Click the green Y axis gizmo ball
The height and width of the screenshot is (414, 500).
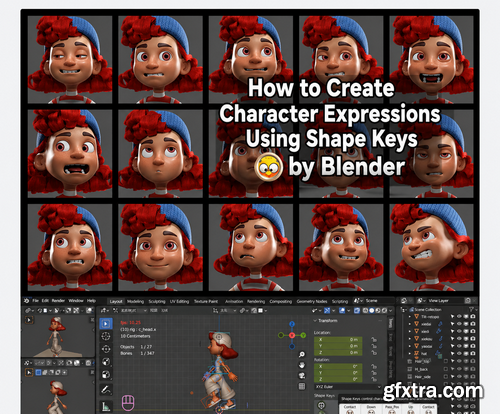[303, 335]
